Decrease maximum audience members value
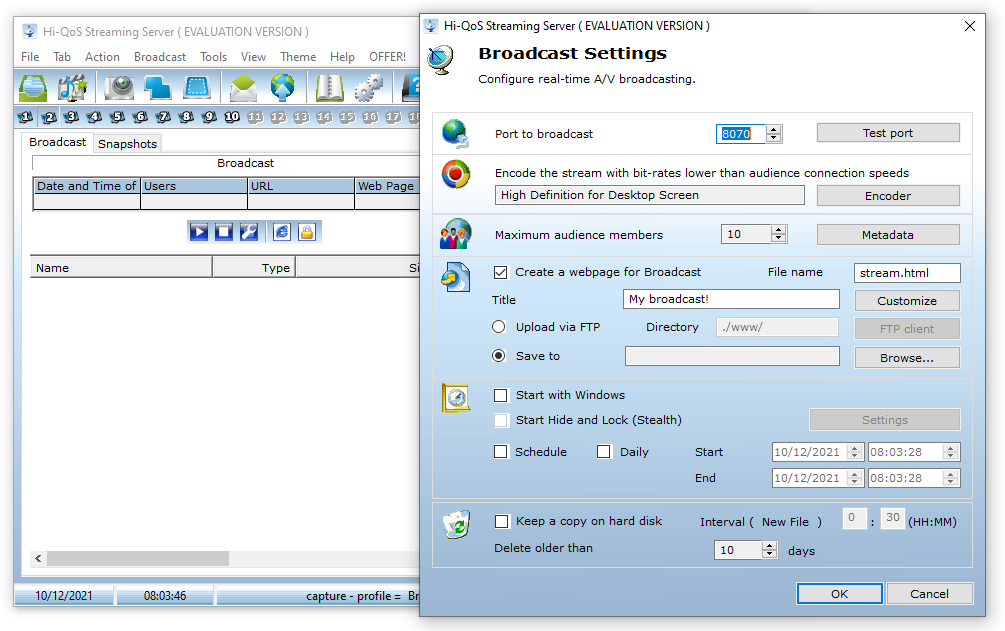Image resolution: width=1005 pixels, height=631 pixels. tap(779, 239)
